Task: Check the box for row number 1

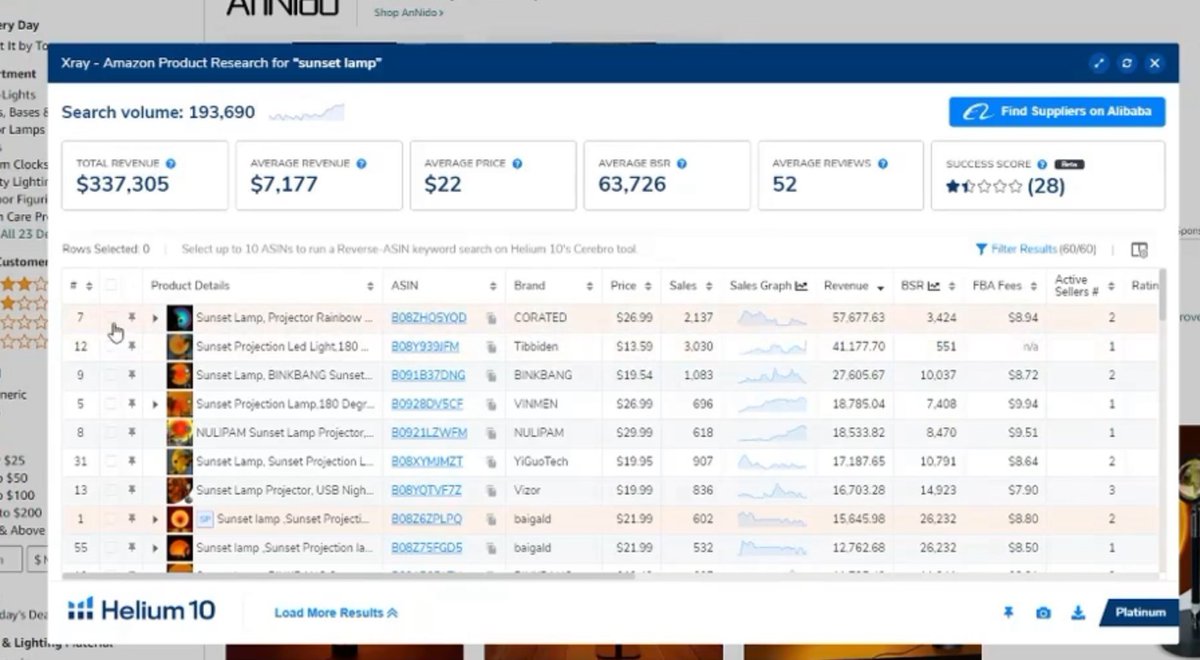Action: point(111,519)
